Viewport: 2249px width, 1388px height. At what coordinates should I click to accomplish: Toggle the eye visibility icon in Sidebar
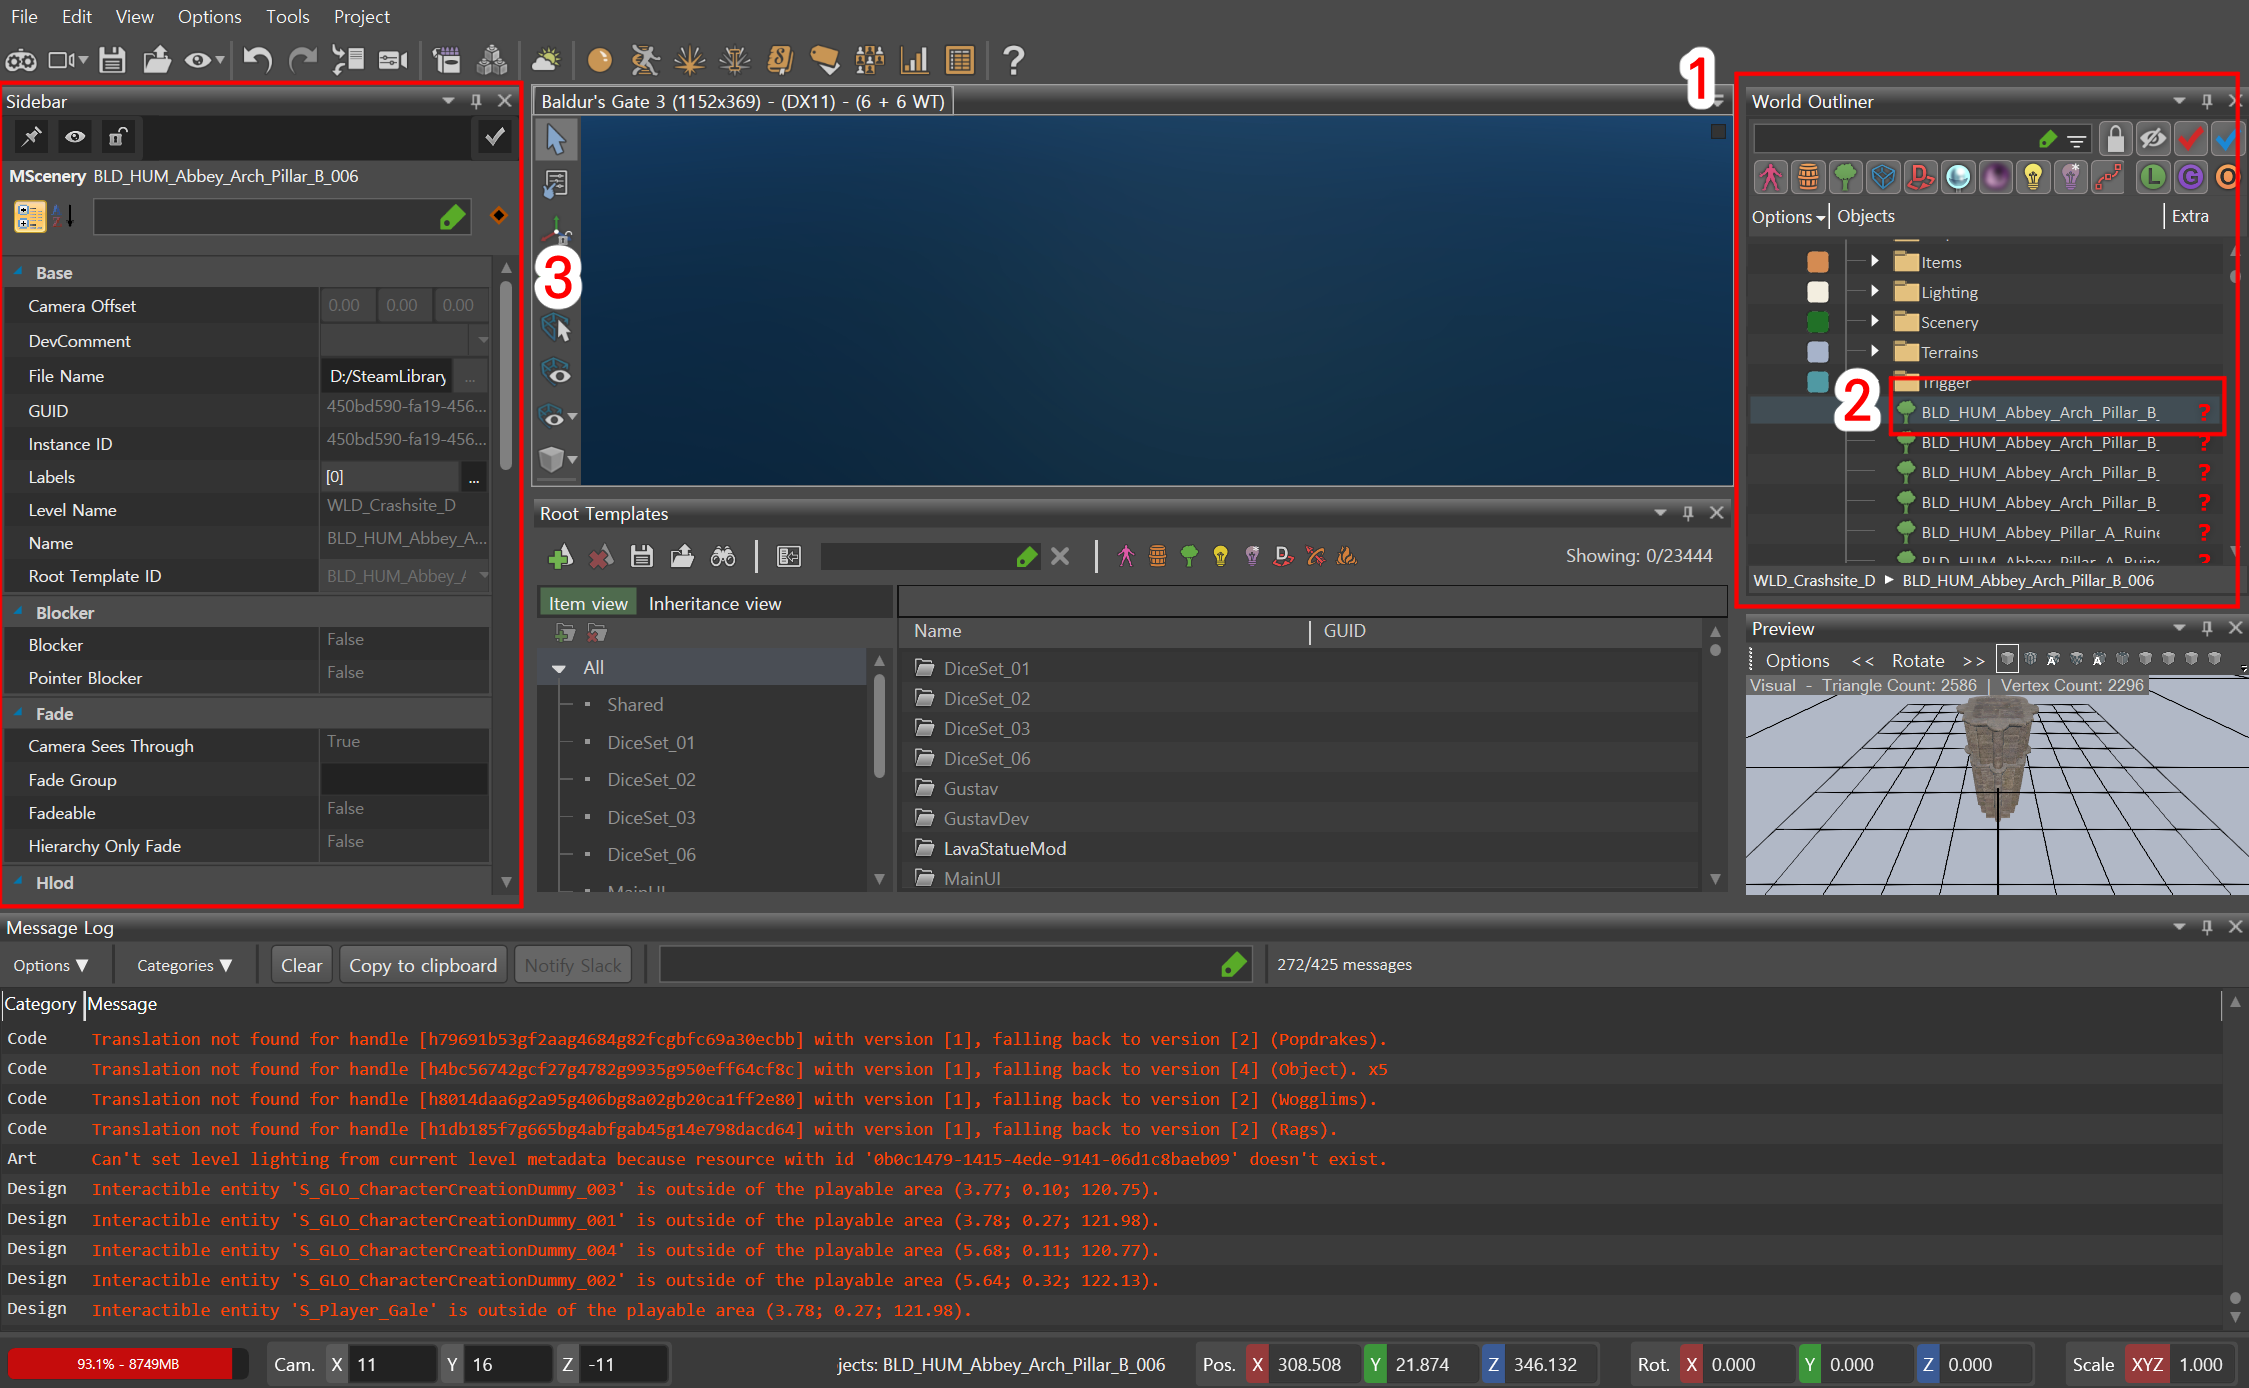75,137
